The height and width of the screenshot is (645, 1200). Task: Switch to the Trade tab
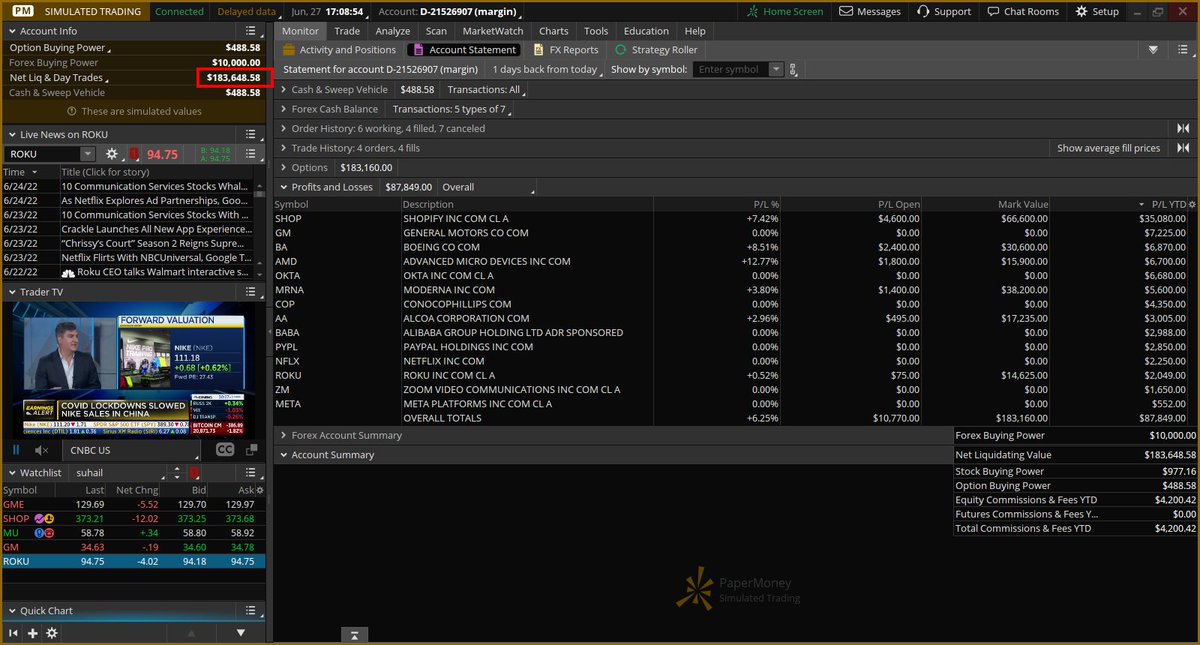[x=347, y=31]
